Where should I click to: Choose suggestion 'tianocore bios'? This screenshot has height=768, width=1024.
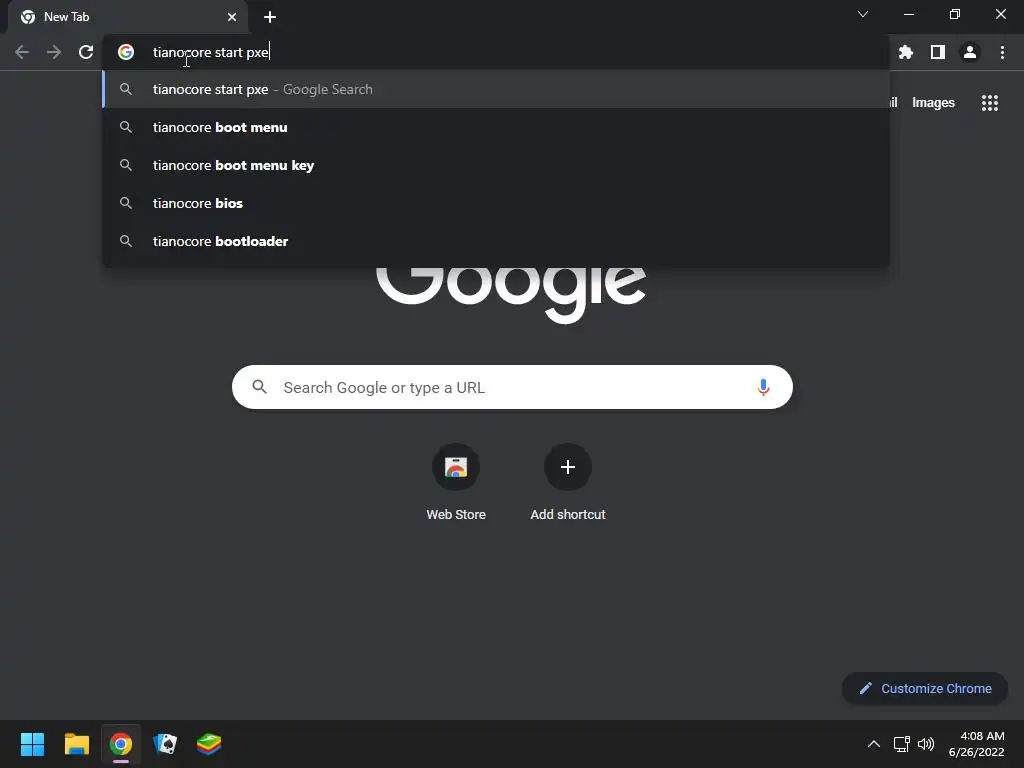496,203
